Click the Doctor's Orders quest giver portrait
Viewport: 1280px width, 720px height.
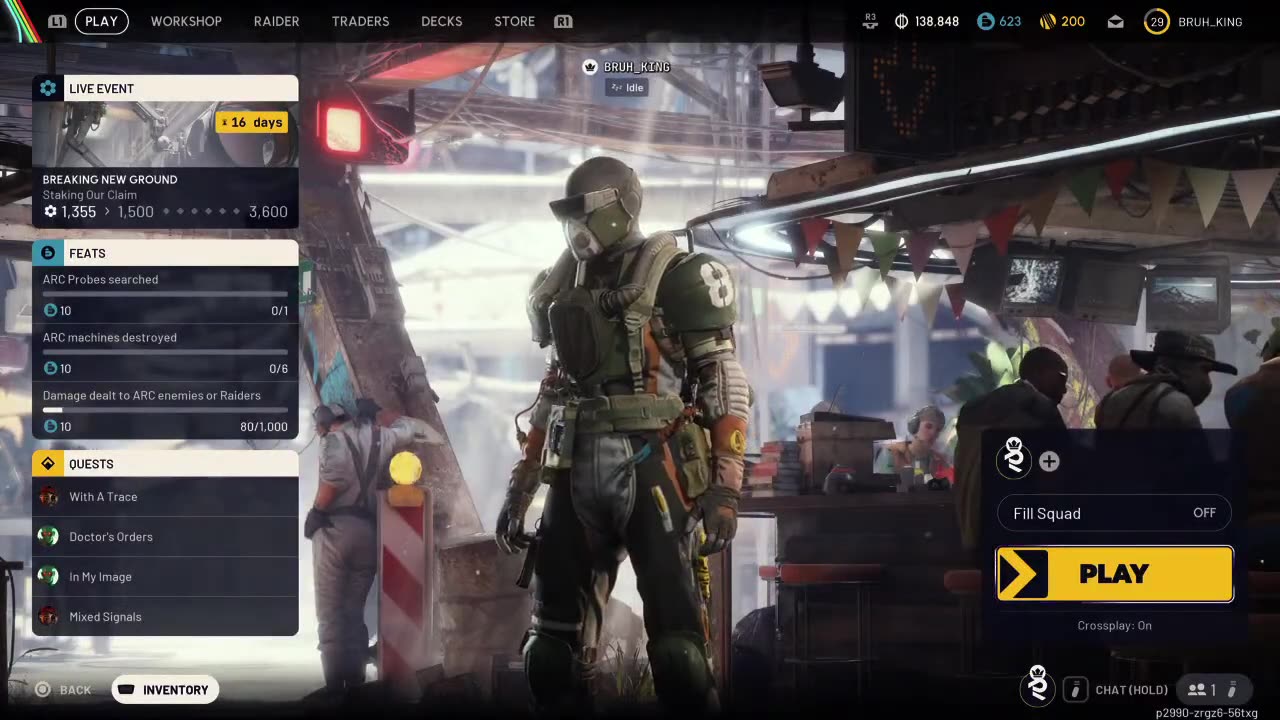click(x=48, y=537)
